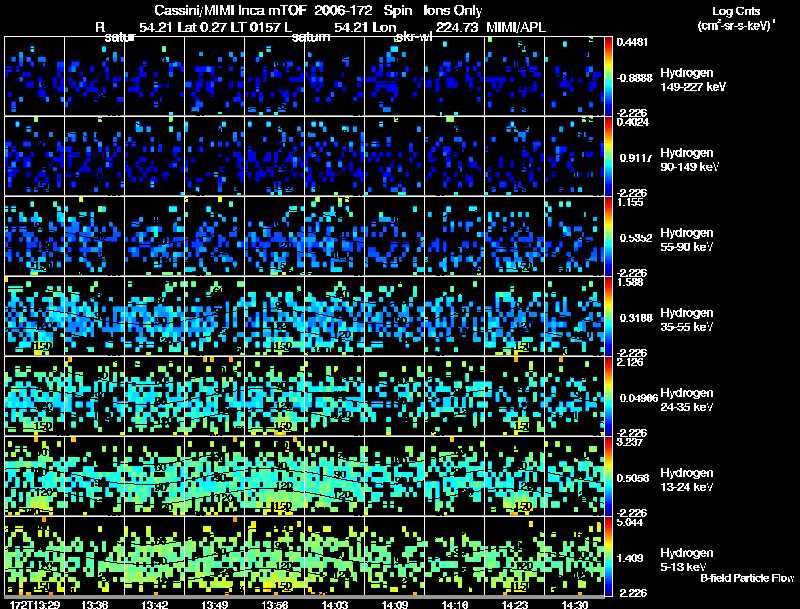Viewport: 800px width, 609px height.
Task: Click the '224.73' longitude value
Action: [x=457, y=27]
